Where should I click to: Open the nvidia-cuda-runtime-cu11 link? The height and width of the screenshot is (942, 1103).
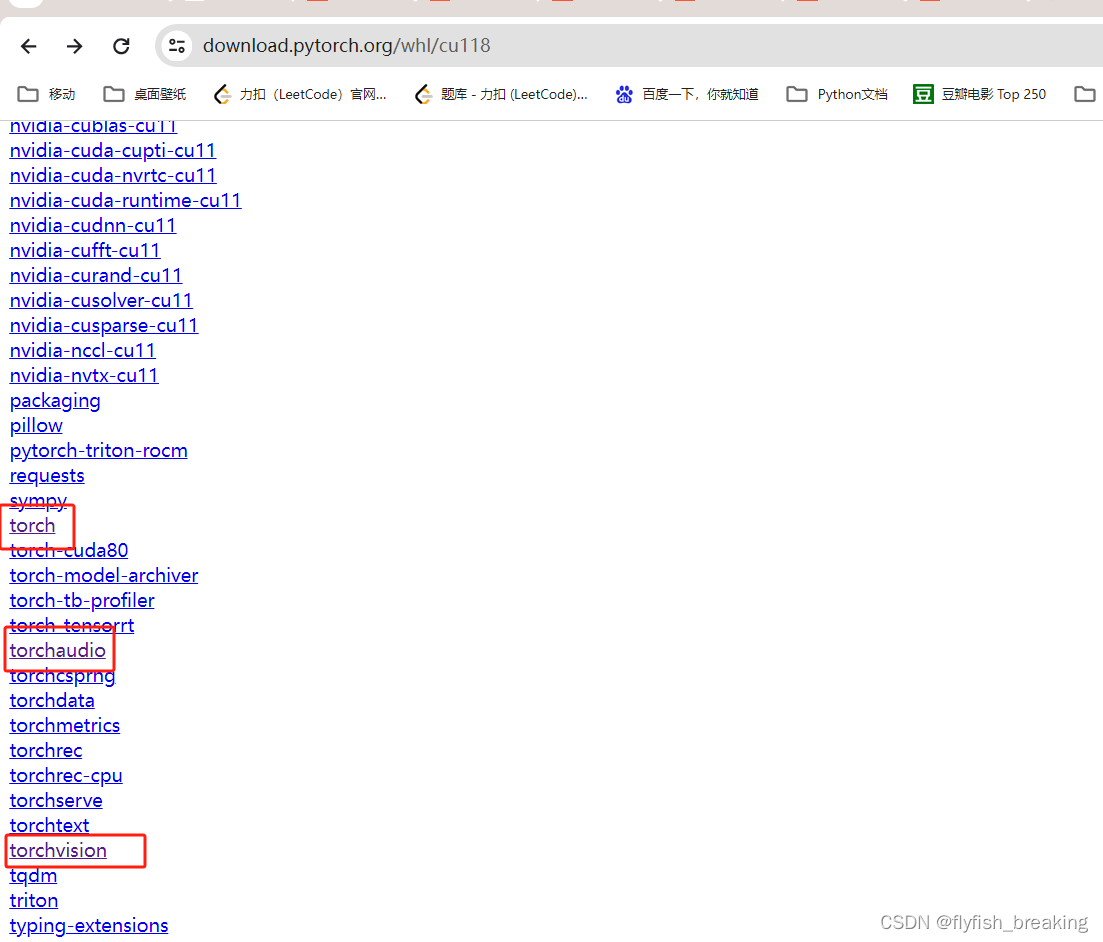point(125,201)
